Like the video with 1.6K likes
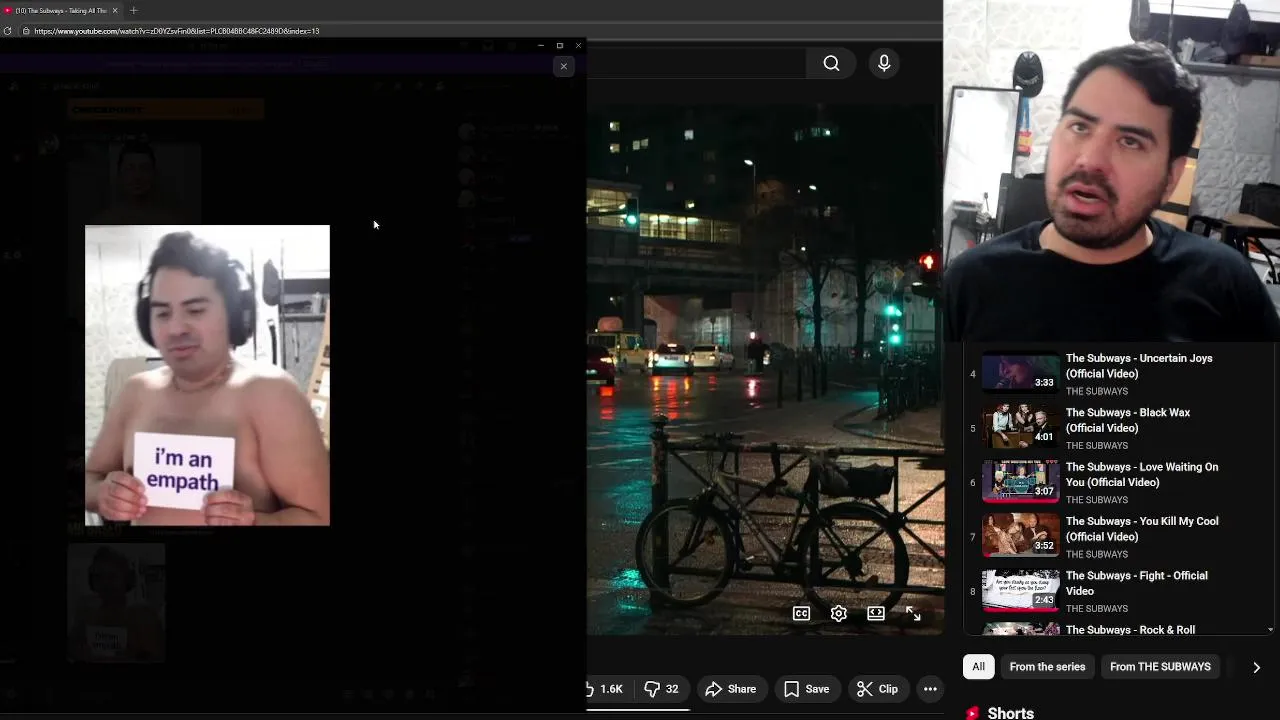This screenshot has width=1280, height=720. tap(606, 689)
